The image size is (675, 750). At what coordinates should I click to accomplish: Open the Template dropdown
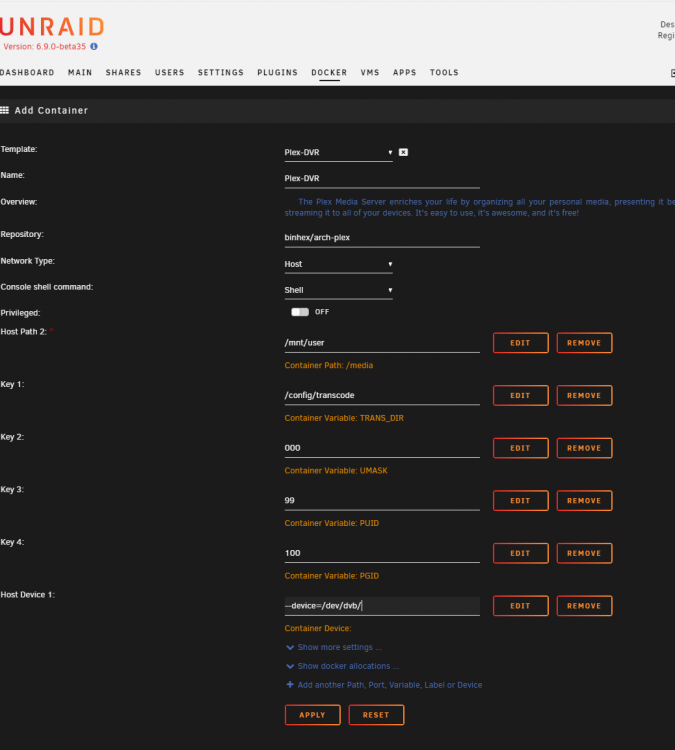pyautogui.click(x=338, y=153)
